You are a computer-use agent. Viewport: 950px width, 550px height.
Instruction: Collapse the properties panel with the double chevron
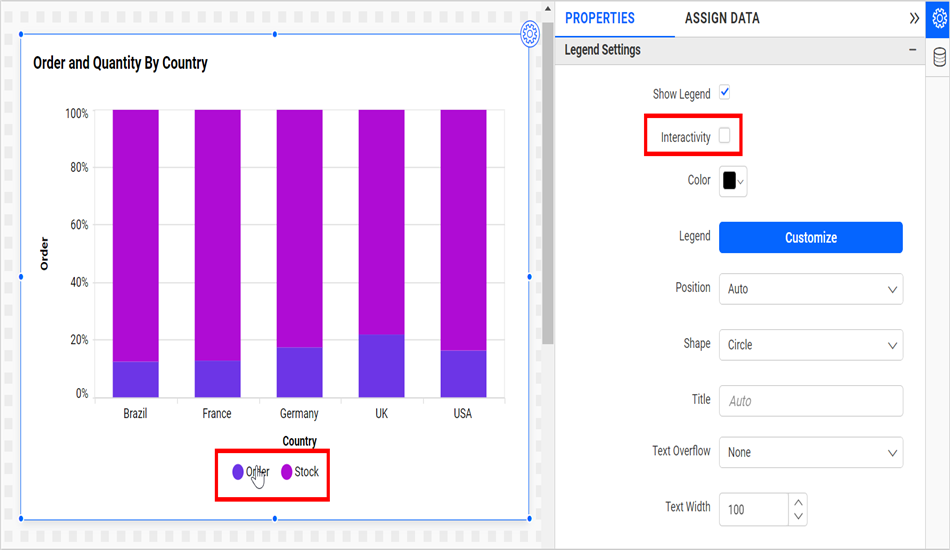(x=914, y=18)
